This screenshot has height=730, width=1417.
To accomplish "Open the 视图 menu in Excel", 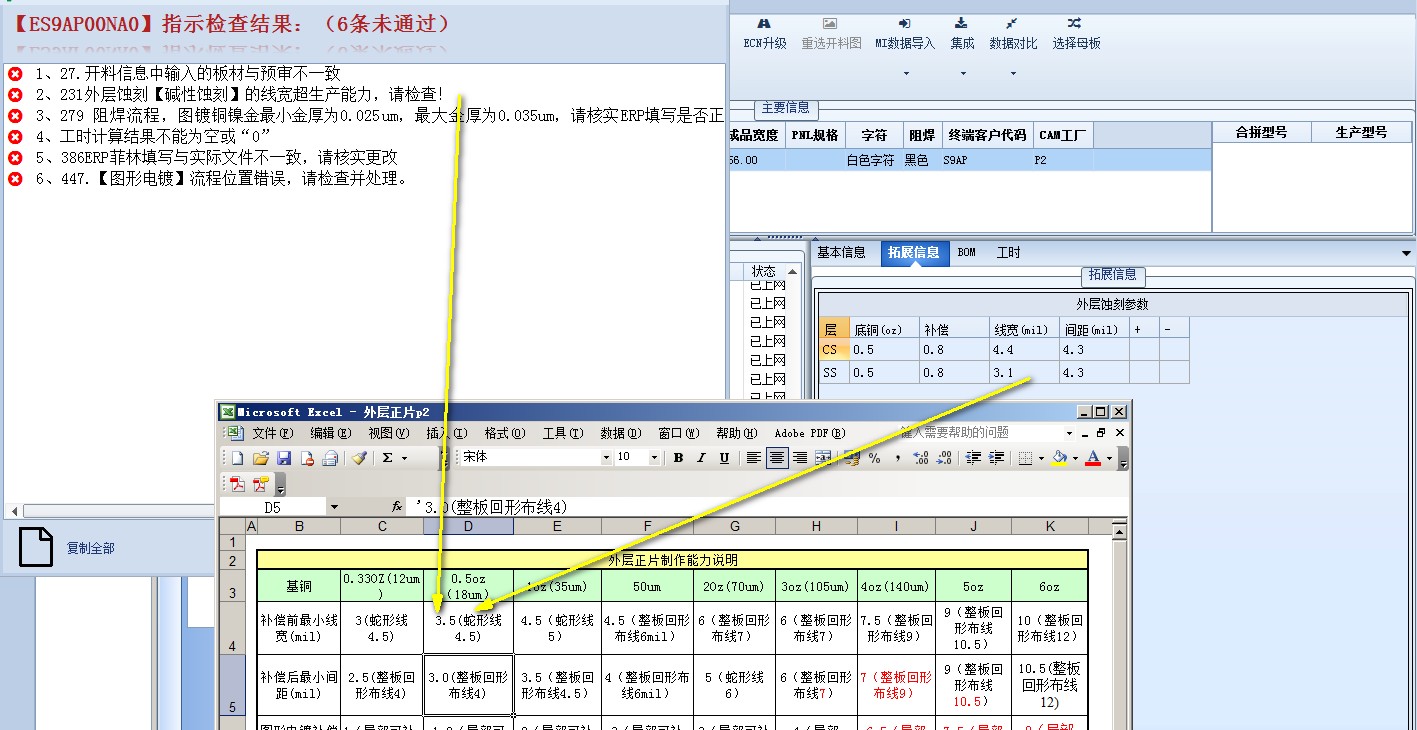I will (388, 433).
